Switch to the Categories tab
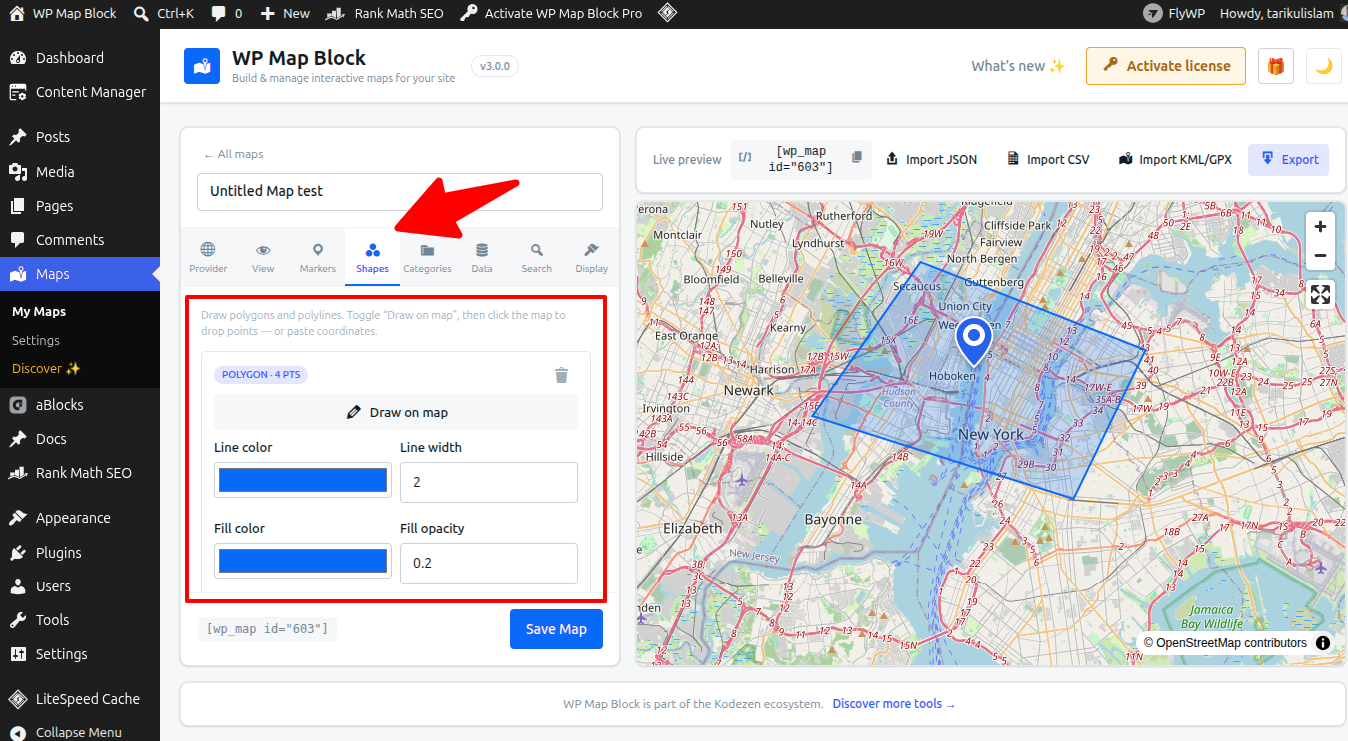Image resolution: width=1348 pixels, height=741 pixels. pyautogui.click(x=427, y=257)
